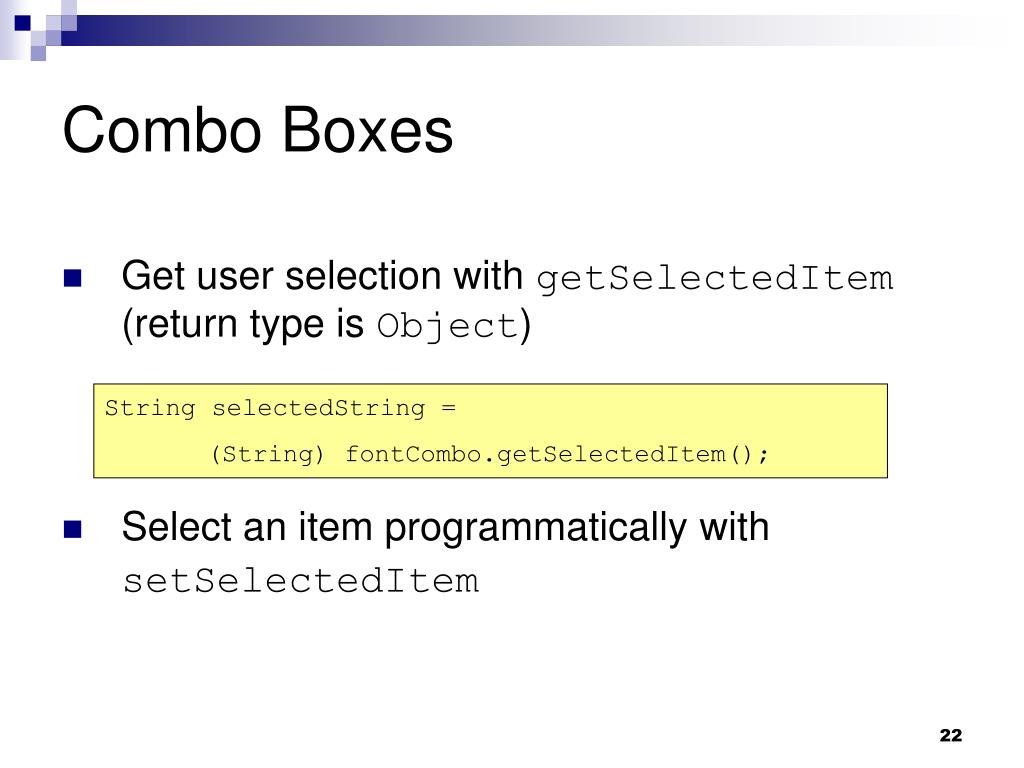Click the (String) cast in code

[267, 455]
